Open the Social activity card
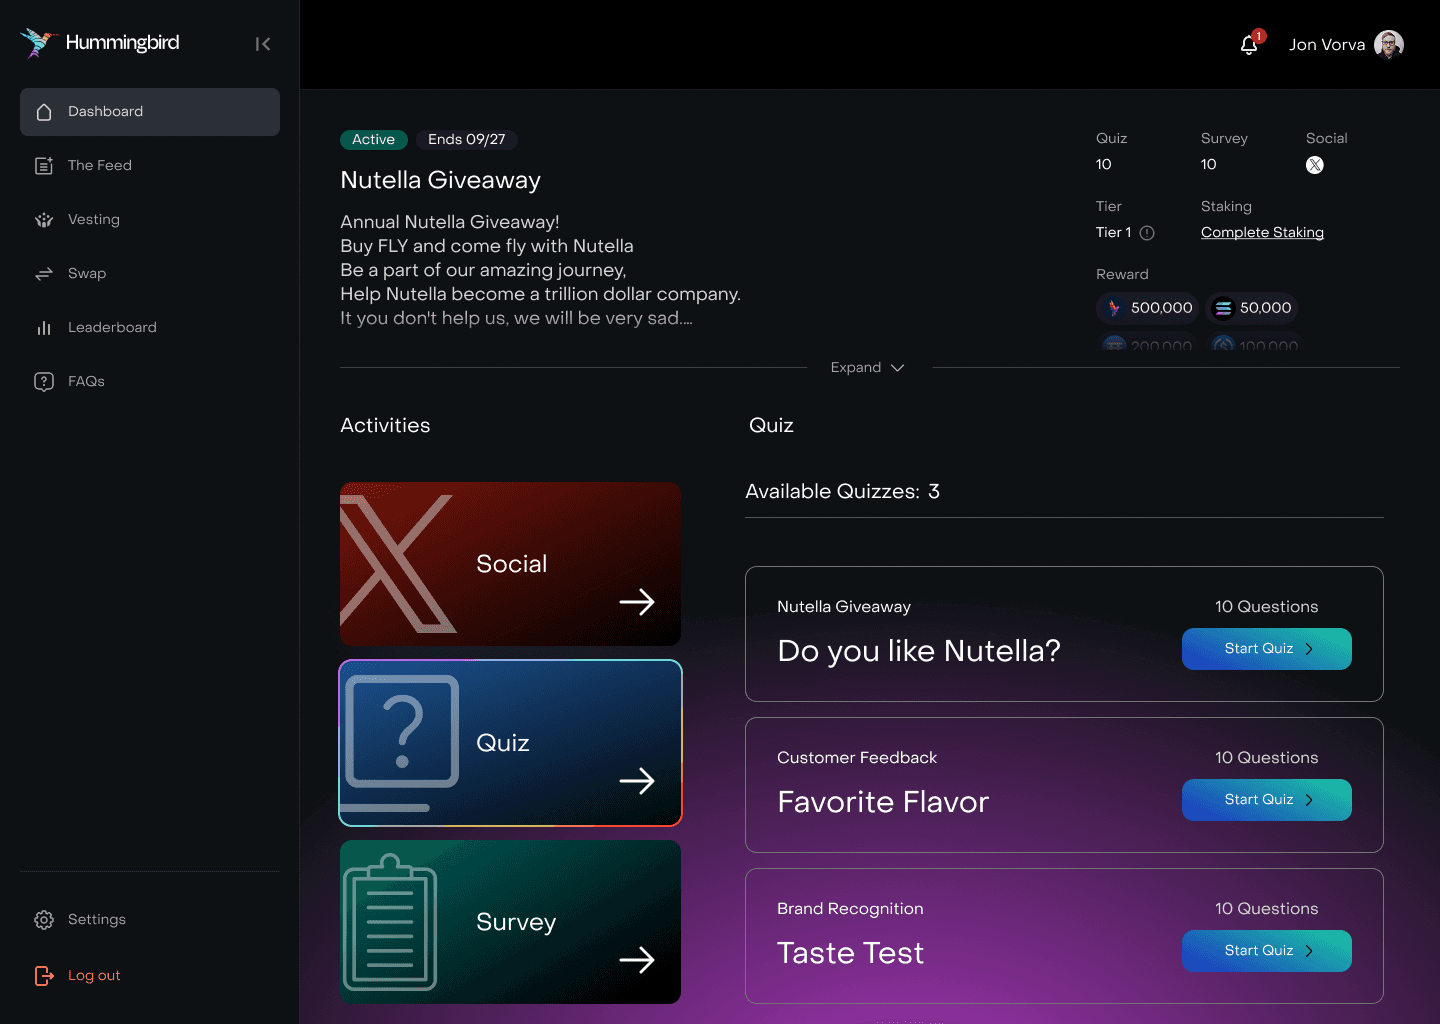Image resolution: width=1440 pixels, height=1024 pixels. coord(510,564)
